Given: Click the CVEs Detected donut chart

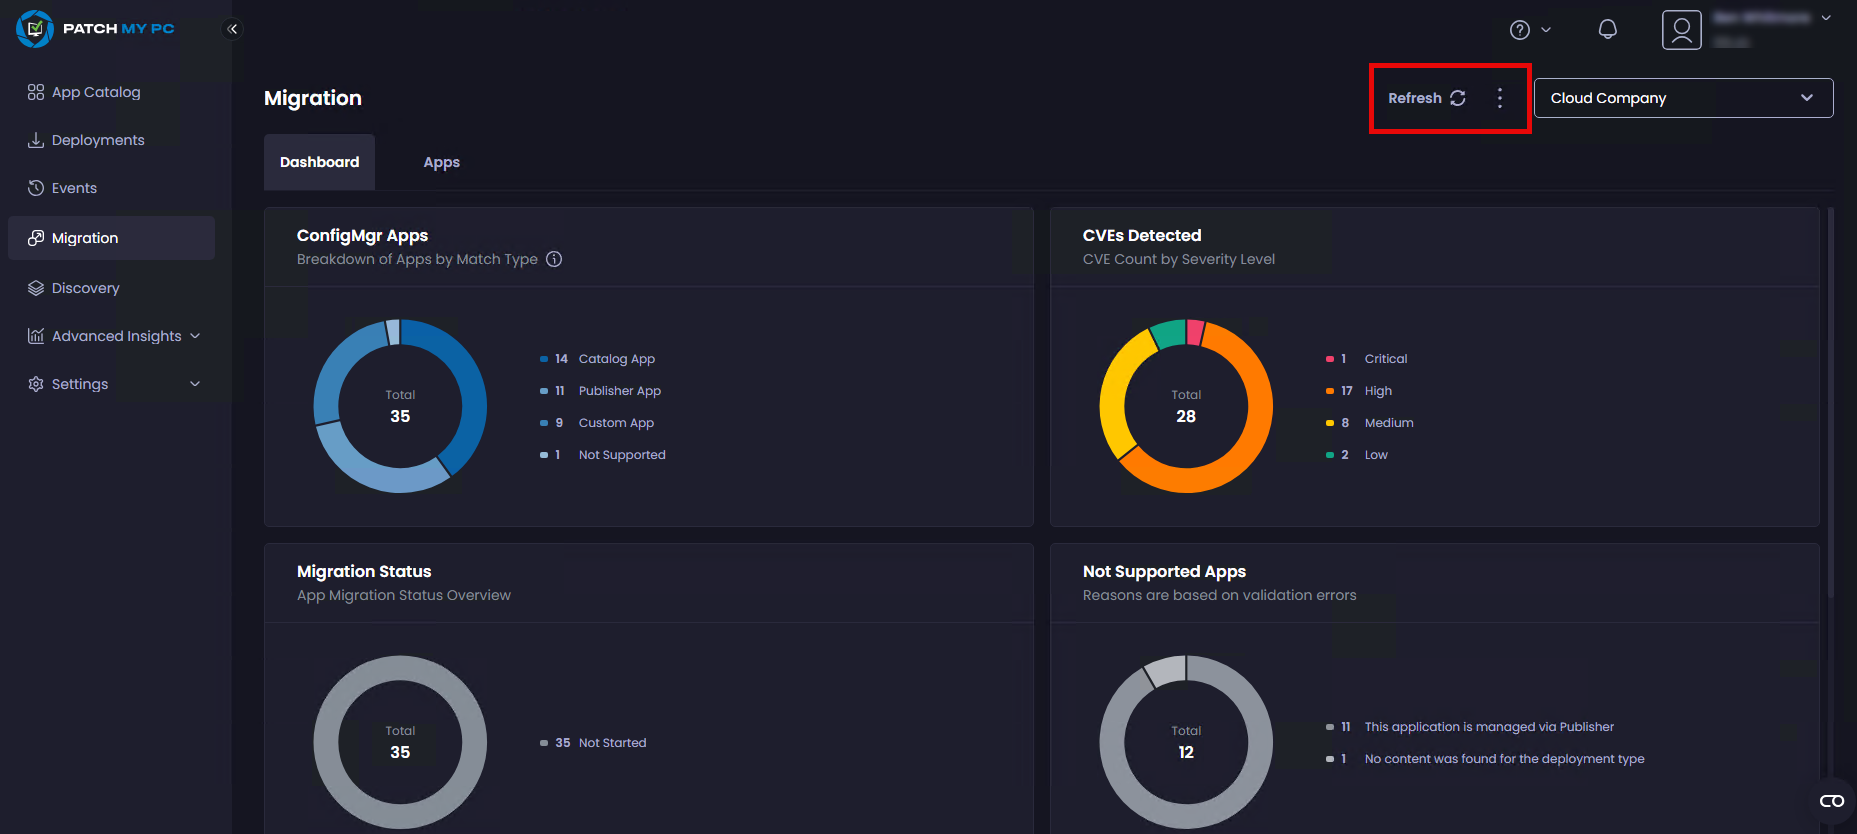Looking at the screenshot, I should [x=1186, y=406].
